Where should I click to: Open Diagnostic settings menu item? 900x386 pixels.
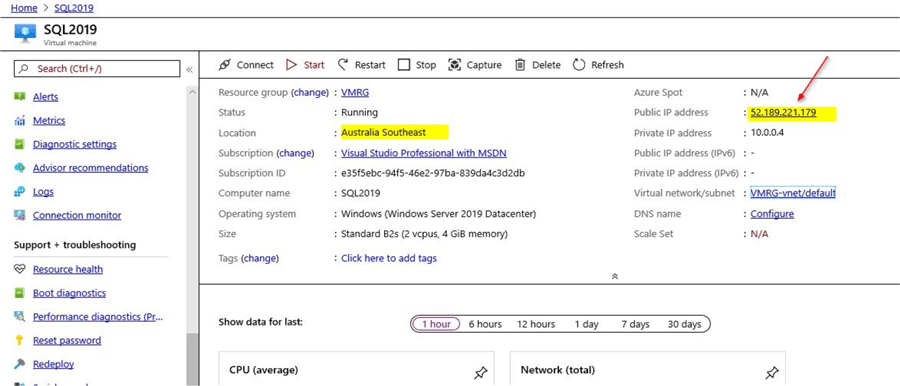point(75,144)
